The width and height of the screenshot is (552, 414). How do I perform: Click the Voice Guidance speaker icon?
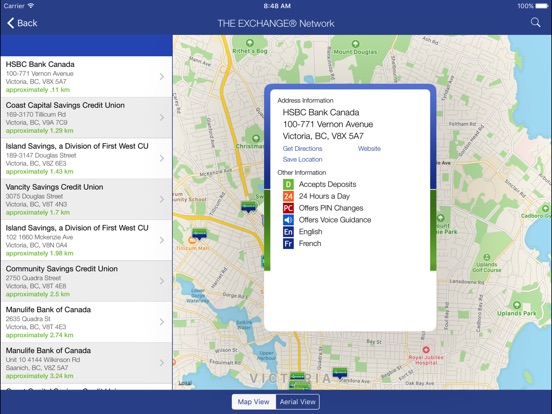288,220
